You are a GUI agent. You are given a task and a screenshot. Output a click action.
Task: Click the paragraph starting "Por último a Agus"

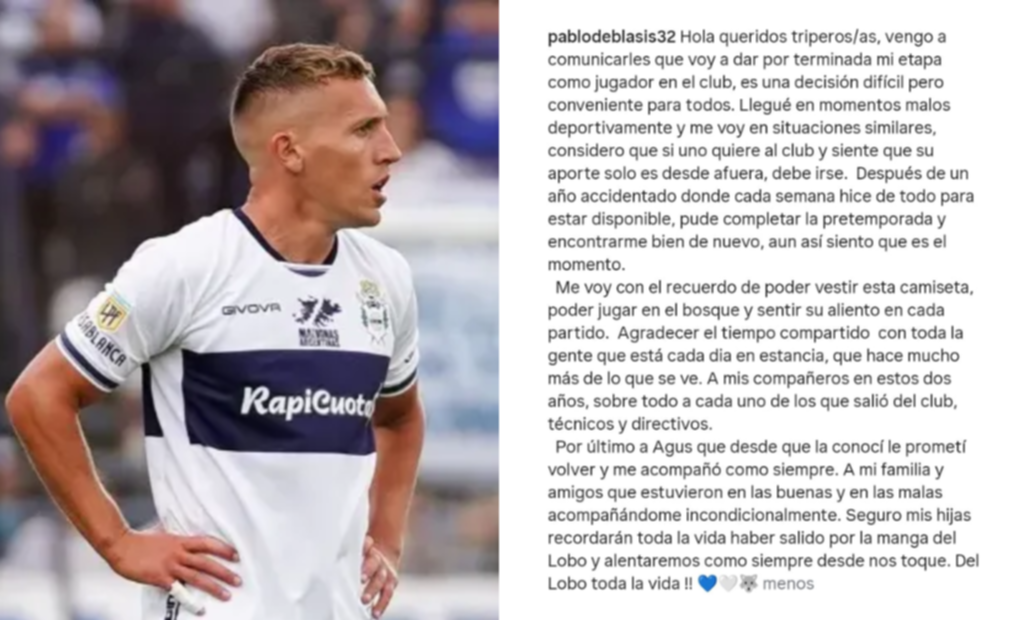tap(763, 515)
